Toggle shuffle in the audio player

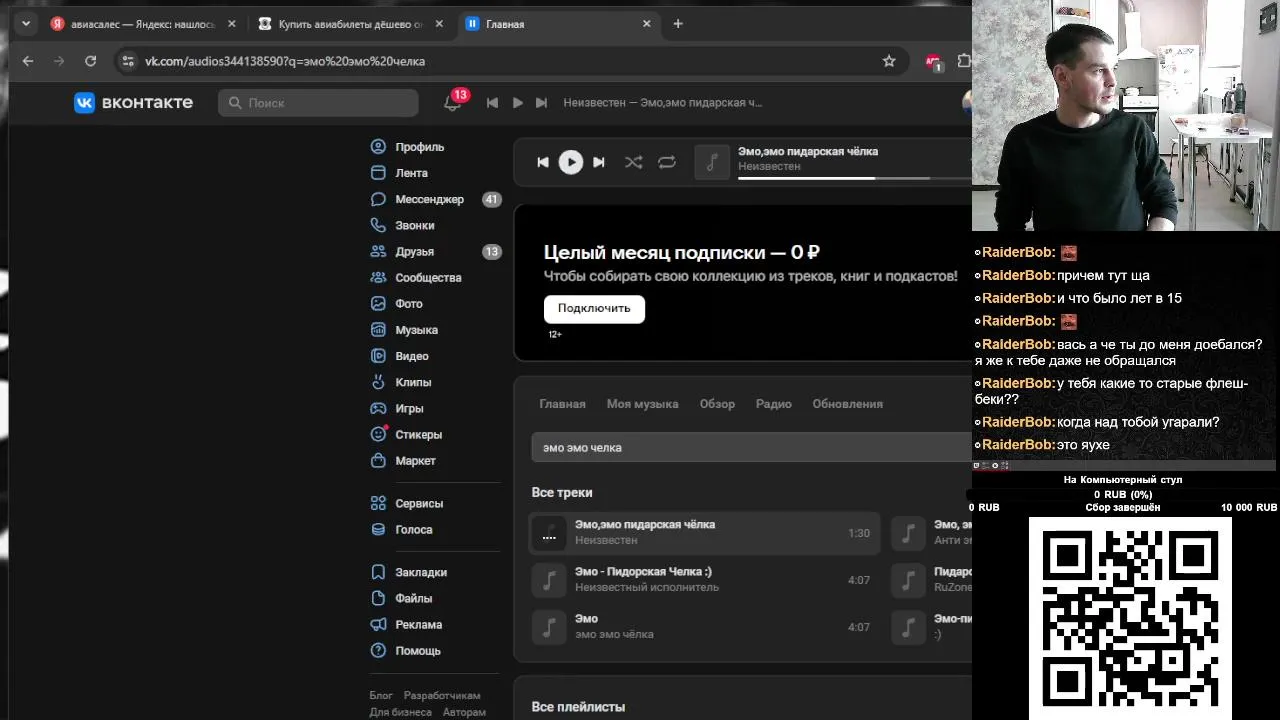point(633,162)
